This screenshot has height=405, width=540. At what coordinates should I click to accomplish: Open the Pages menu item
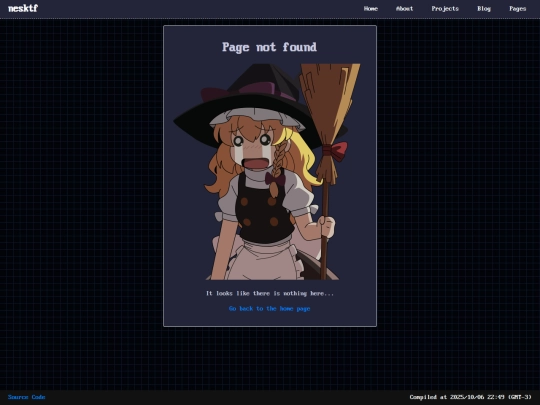518,9
